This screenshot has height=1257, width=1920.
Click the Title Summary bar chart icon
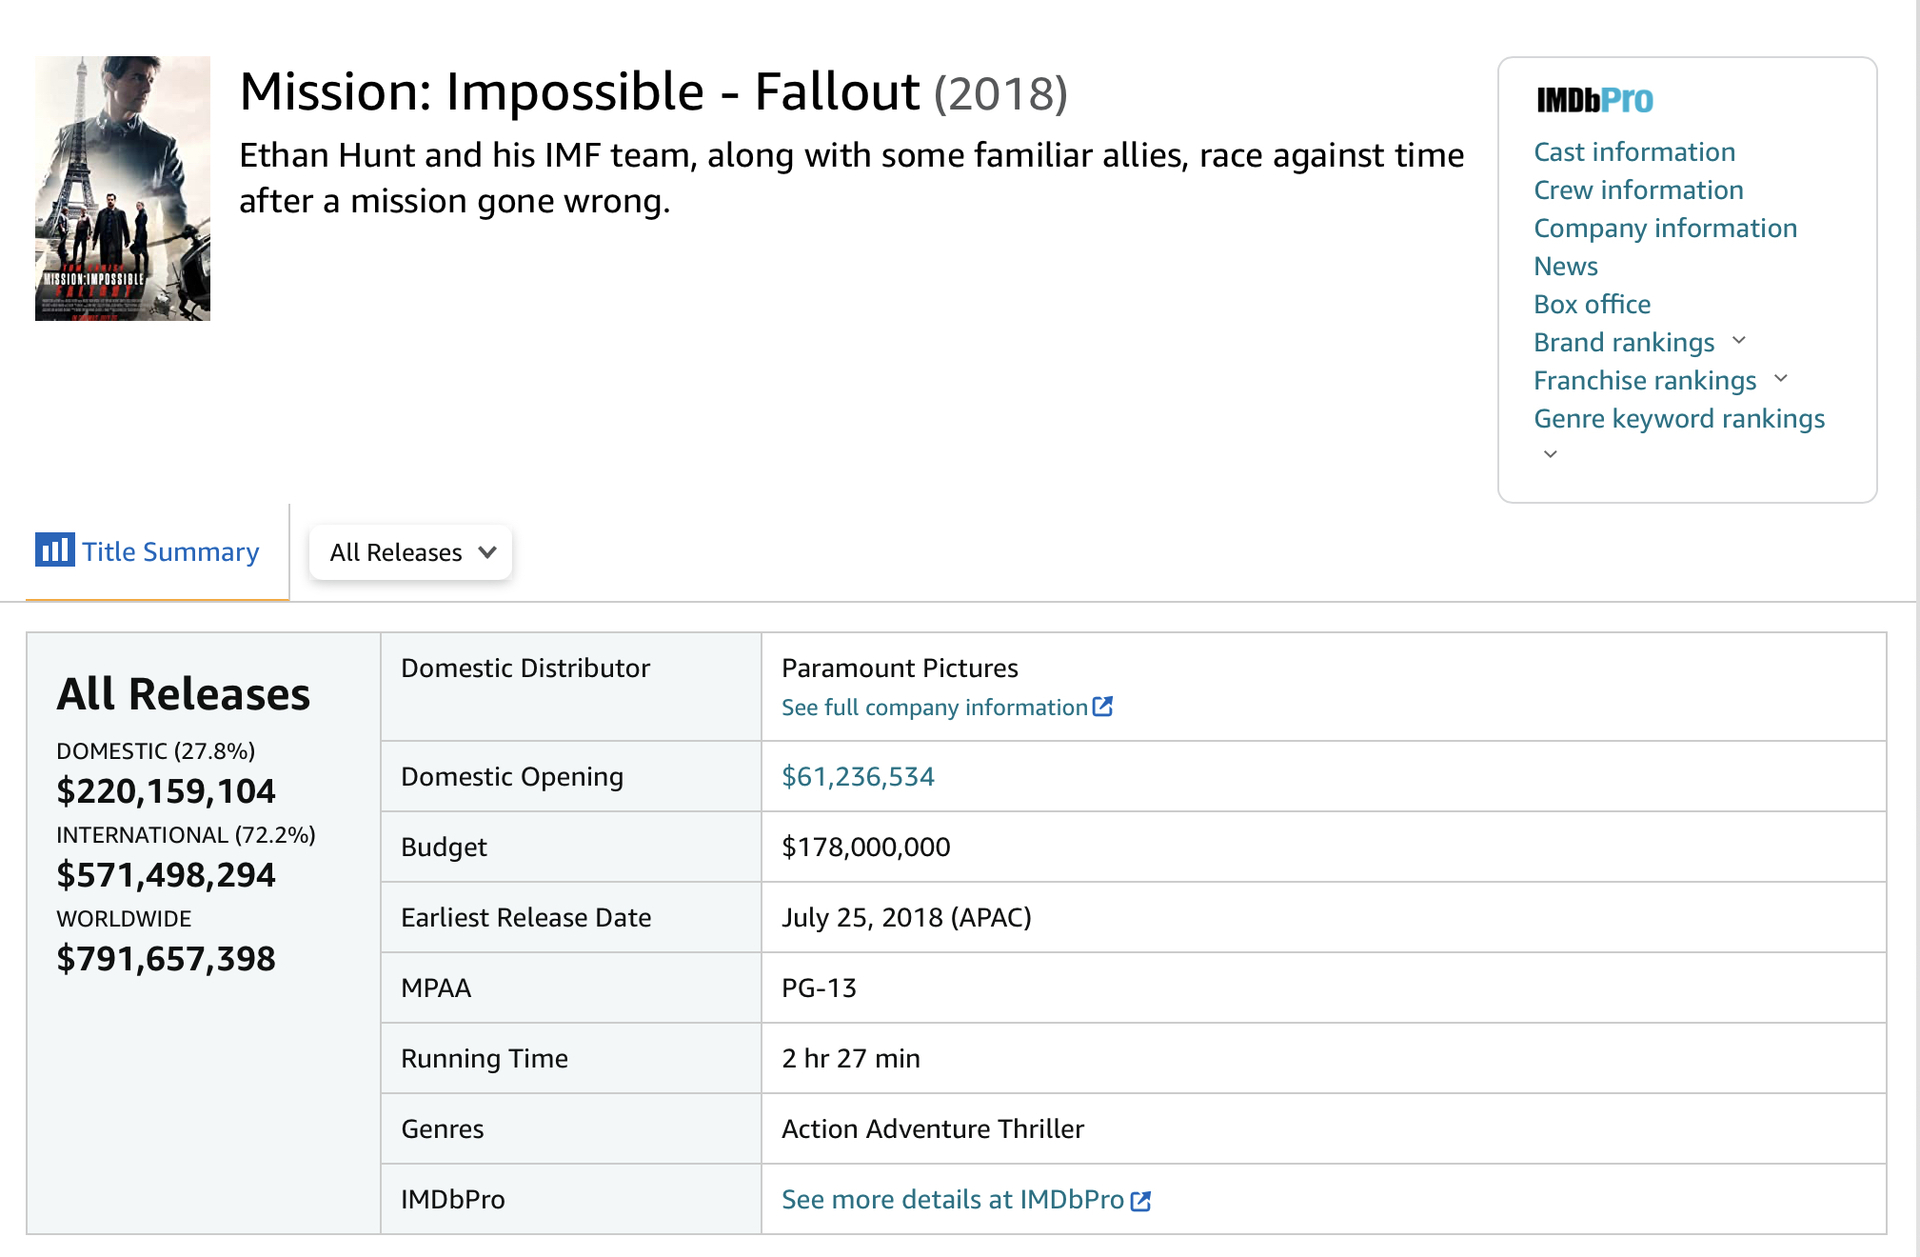[54, 550]
